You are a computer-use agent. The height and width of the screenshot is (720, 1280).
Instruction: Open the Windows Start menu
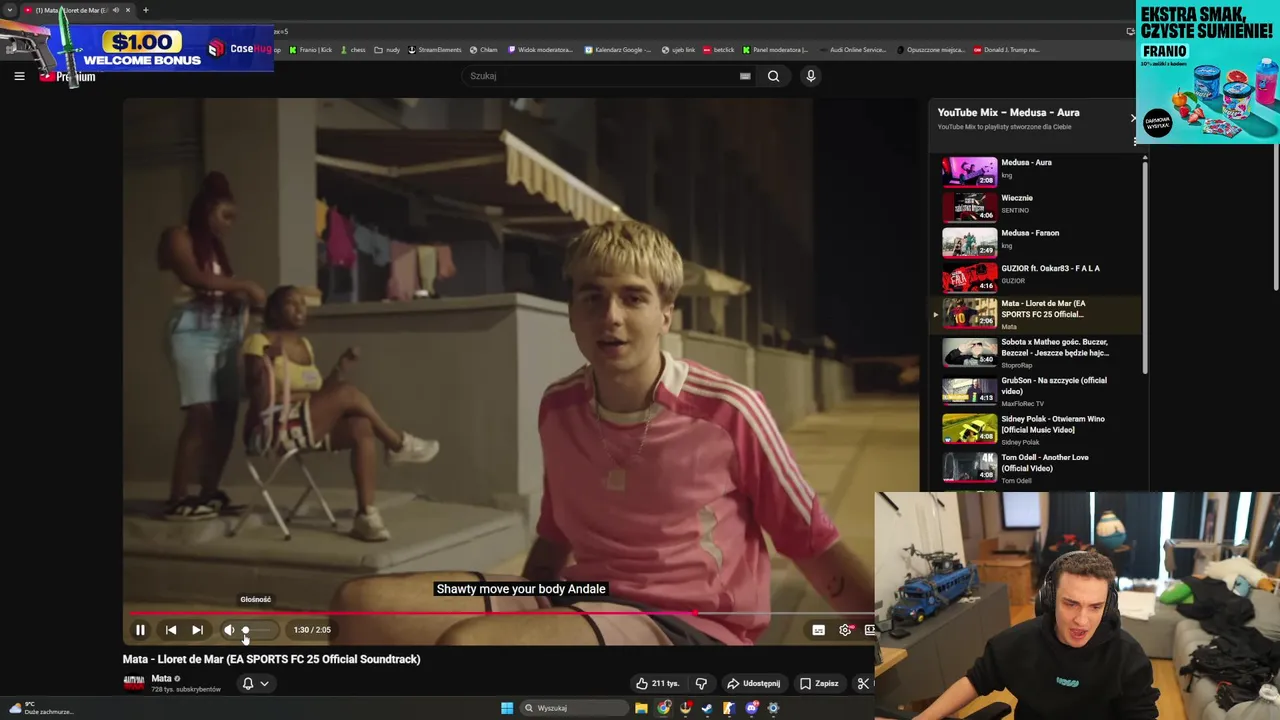(507, 708)
